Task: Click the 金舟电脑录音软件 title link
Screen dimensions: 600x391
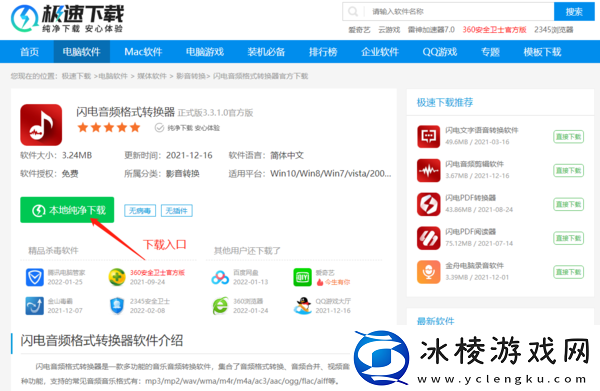Action: coord(474,266)
